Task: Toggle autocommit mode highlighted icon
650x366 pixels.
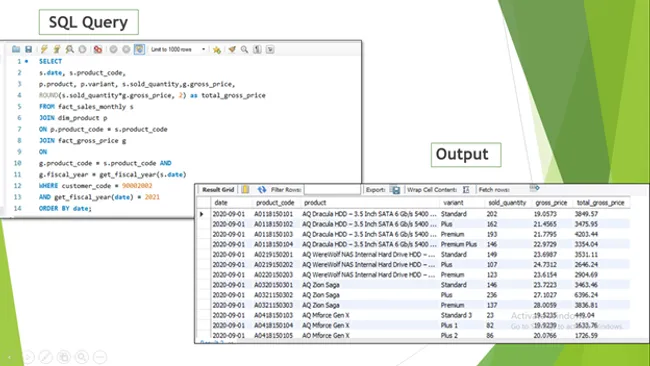Action: 139,49
